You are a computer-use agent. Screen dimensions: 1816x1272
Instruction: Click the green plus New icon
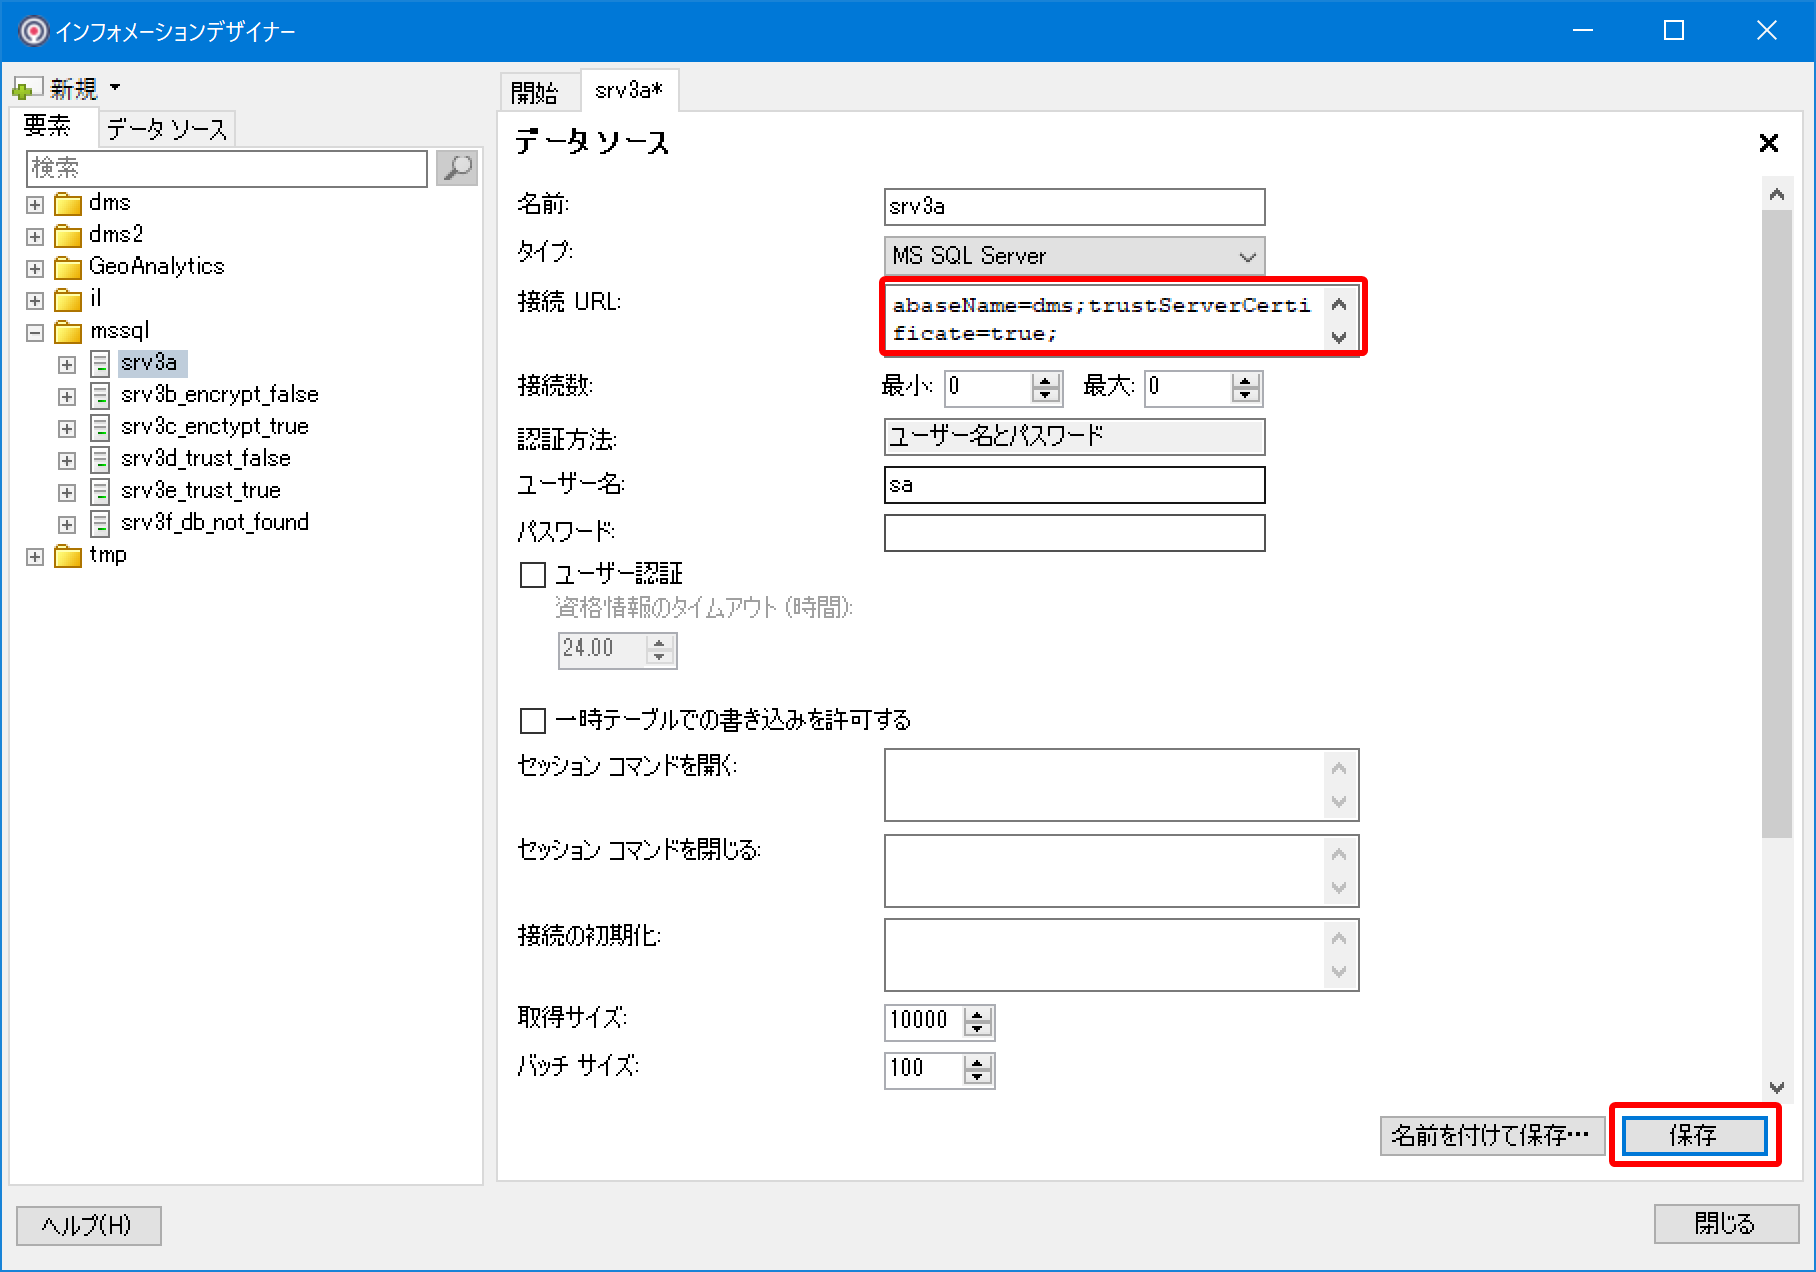point(25,90)
